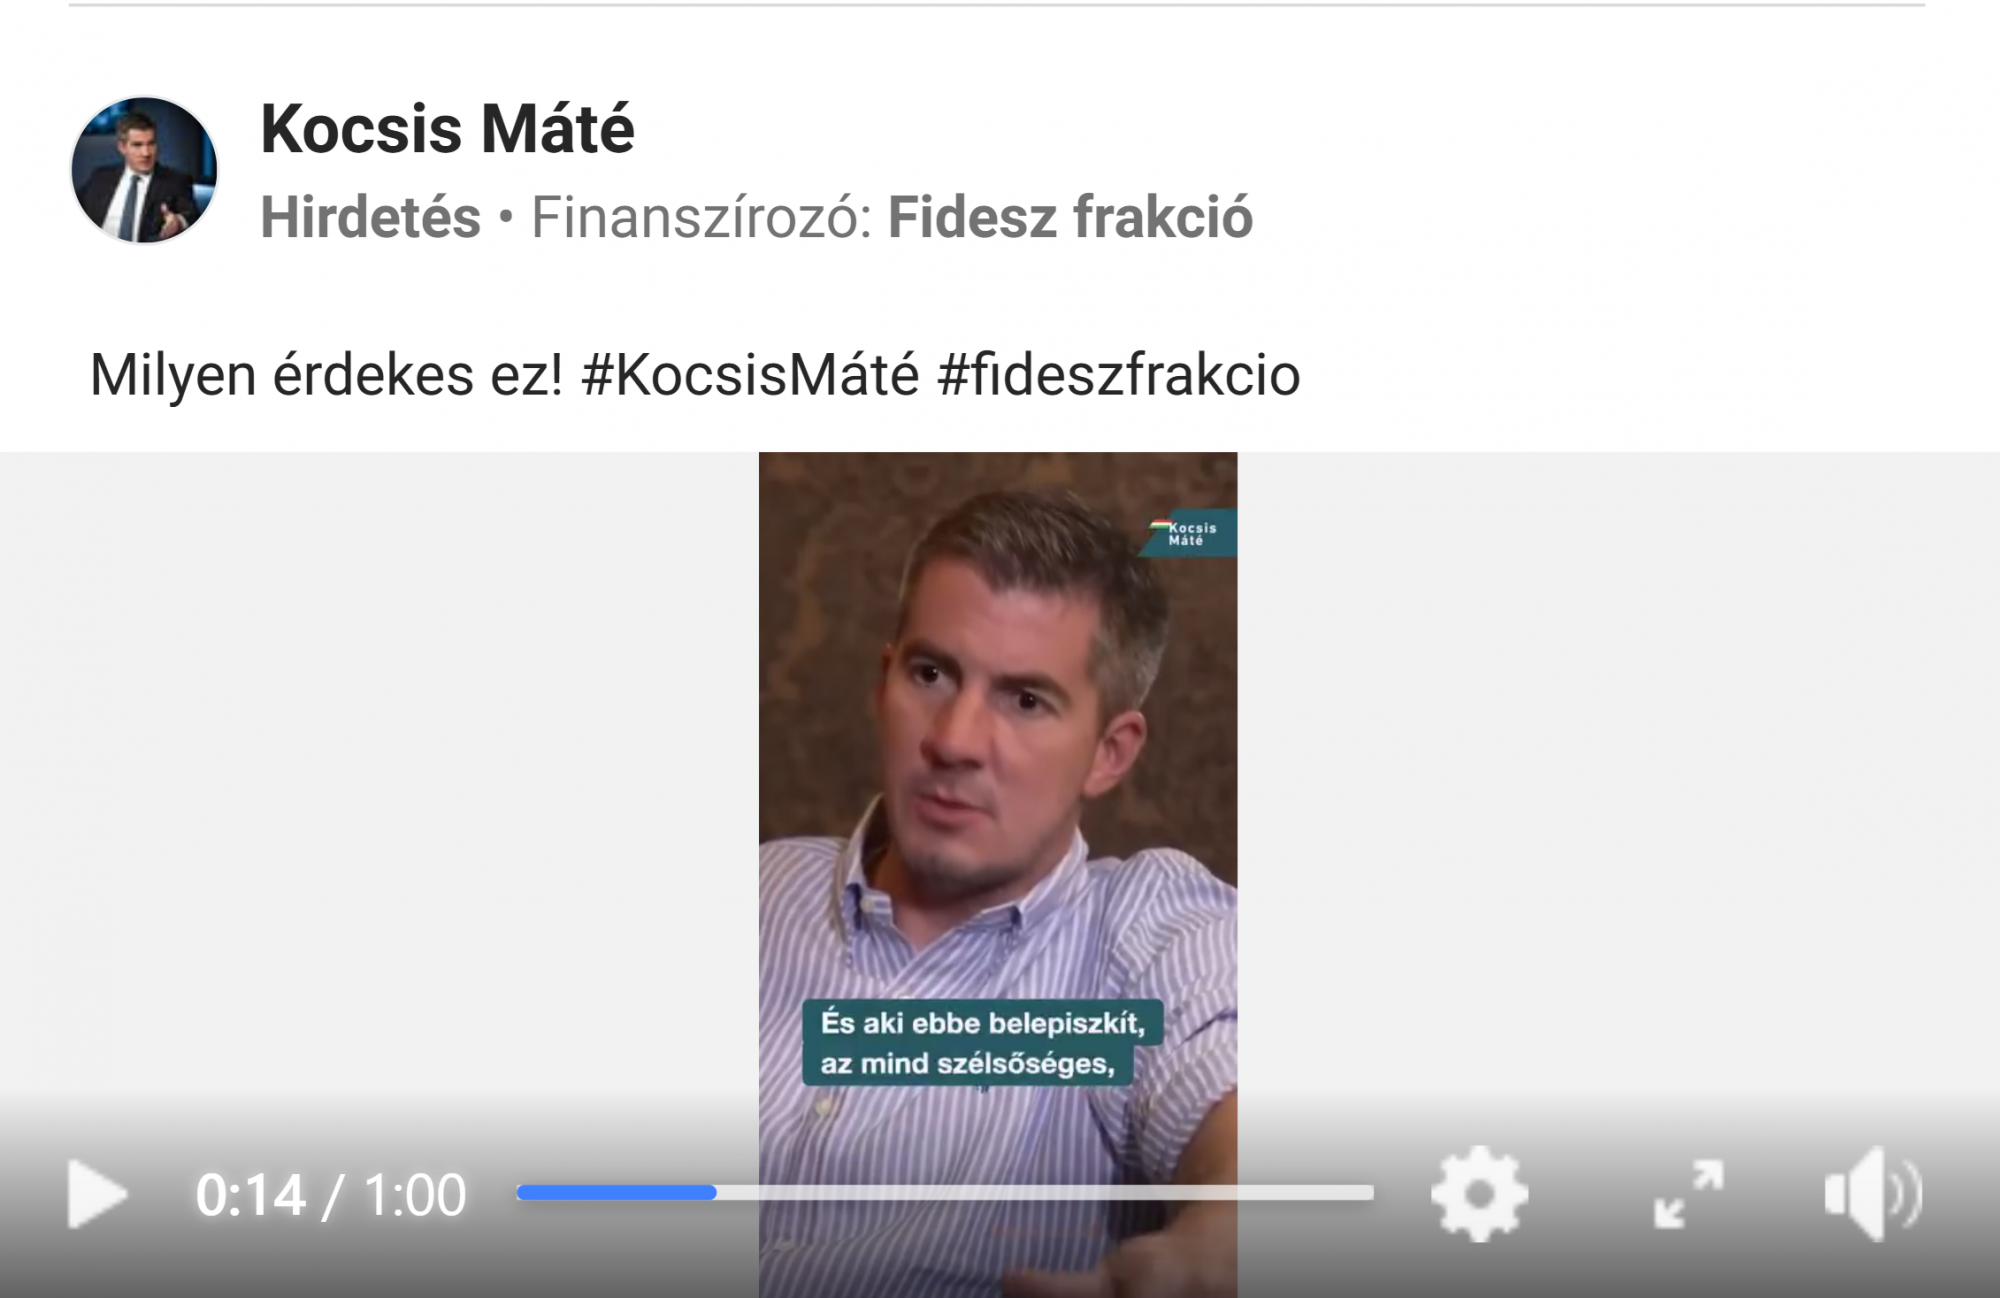
Task: Expand the video to fullscreen
Action: pyautogui.click(x=1688, y=1194)
